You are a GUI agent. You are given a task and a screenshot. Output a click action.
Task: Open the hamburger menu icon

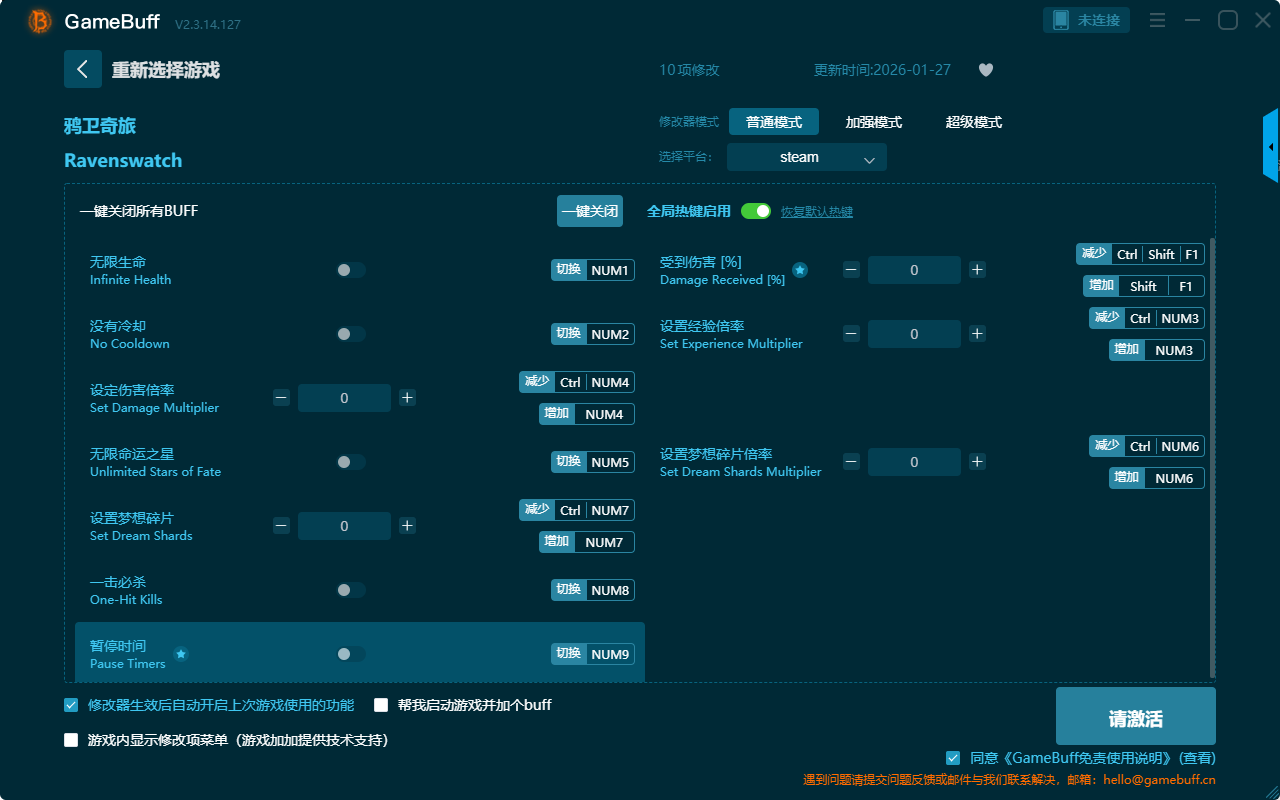click(x=1157, y=21)
